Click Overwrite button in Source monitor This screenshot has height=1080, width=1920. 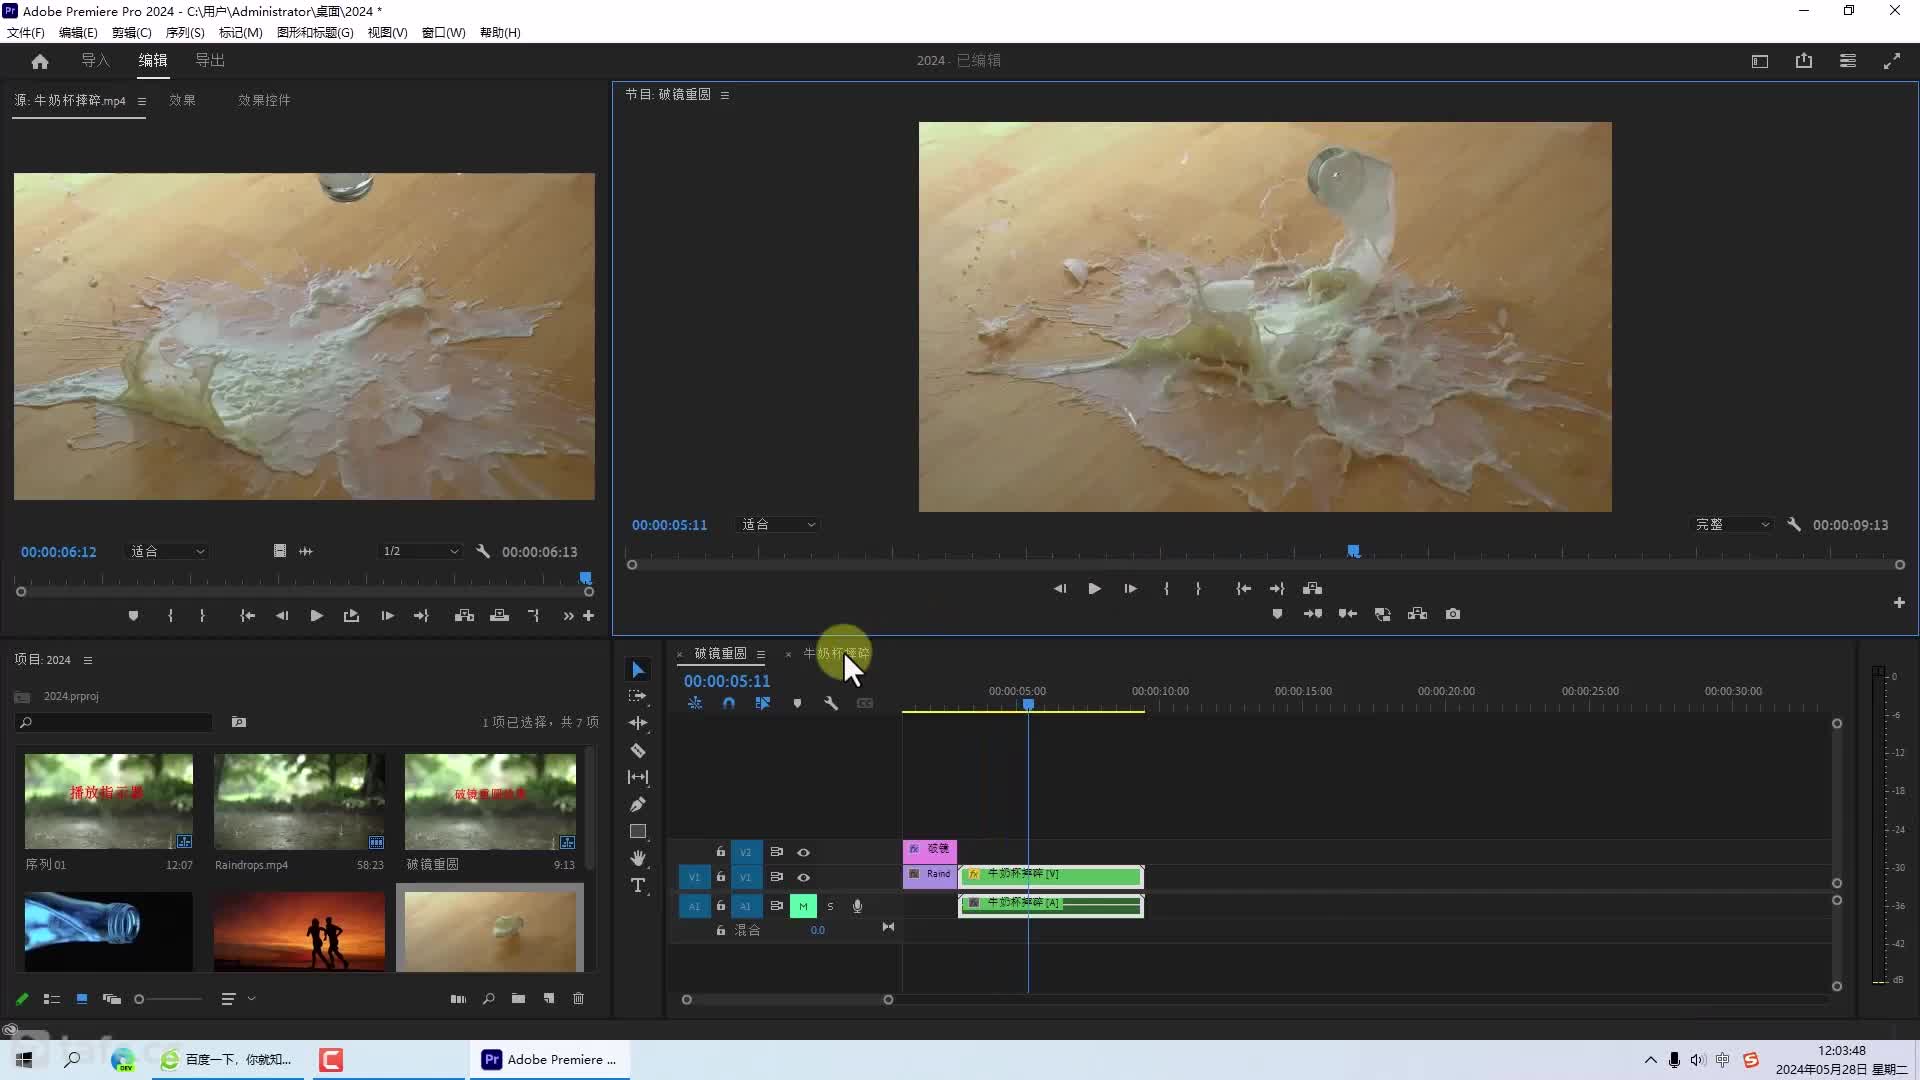(499, 616)
